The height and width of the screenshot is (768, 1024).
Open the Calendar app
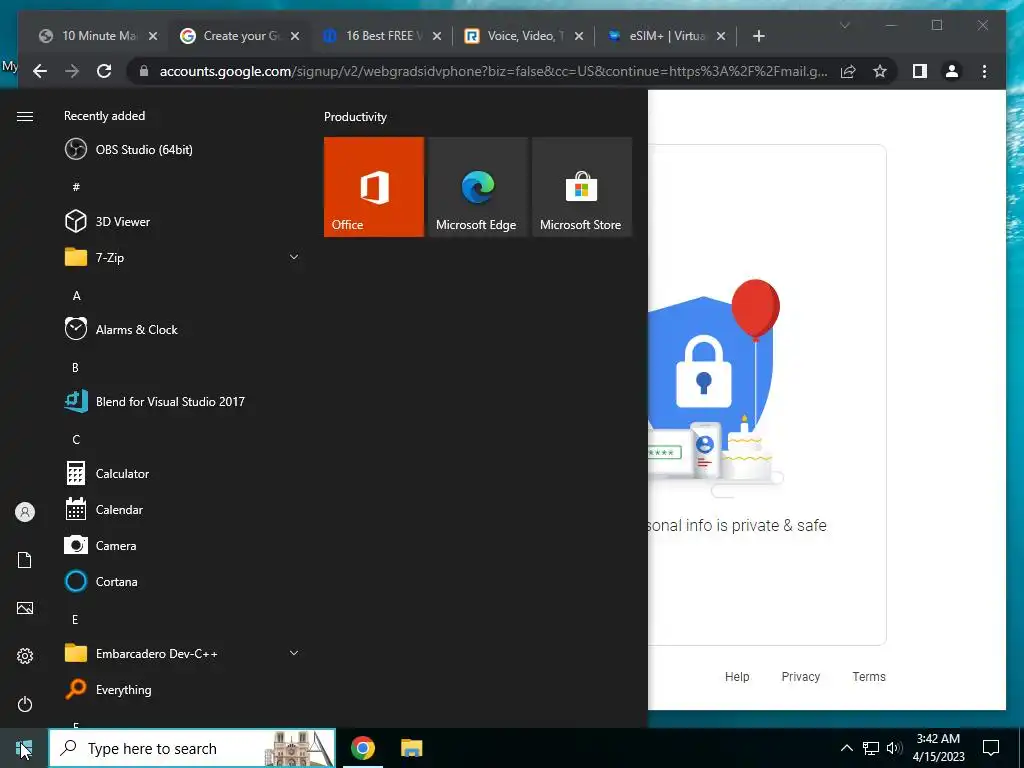[182, 509]
